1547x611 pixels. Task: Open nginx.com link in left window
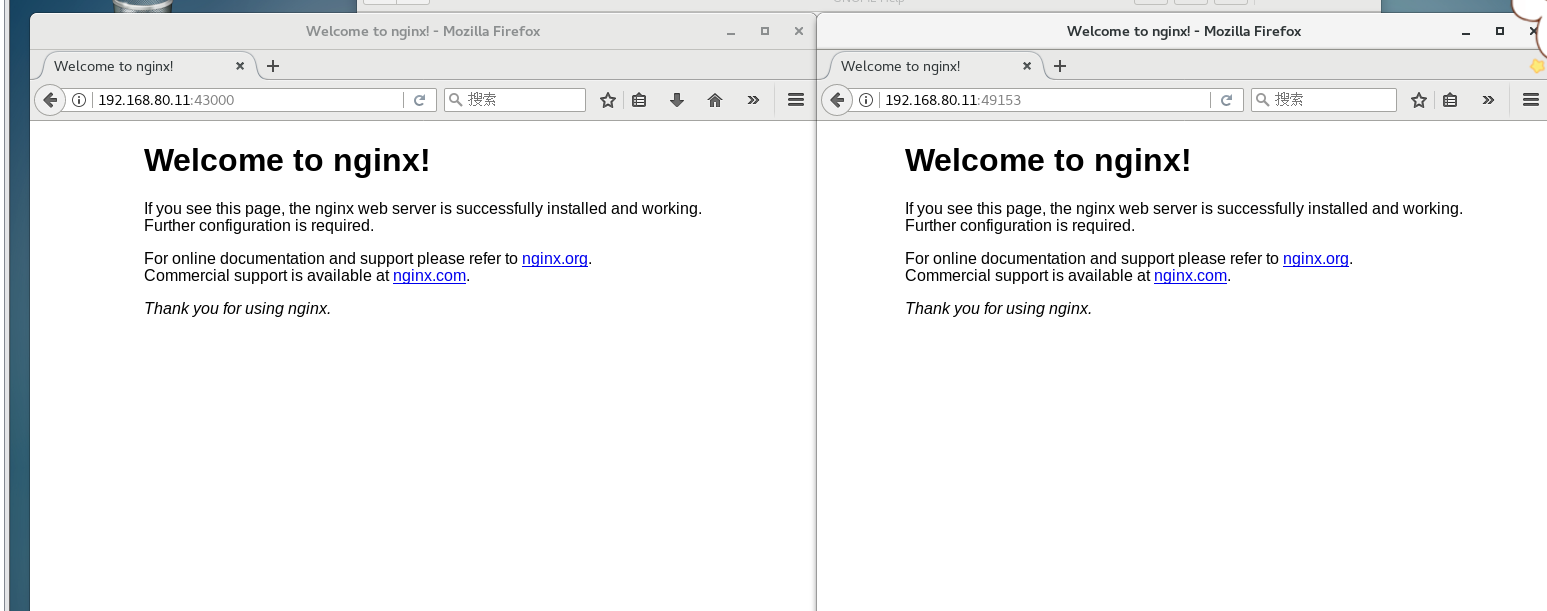[x=429, y=275]
